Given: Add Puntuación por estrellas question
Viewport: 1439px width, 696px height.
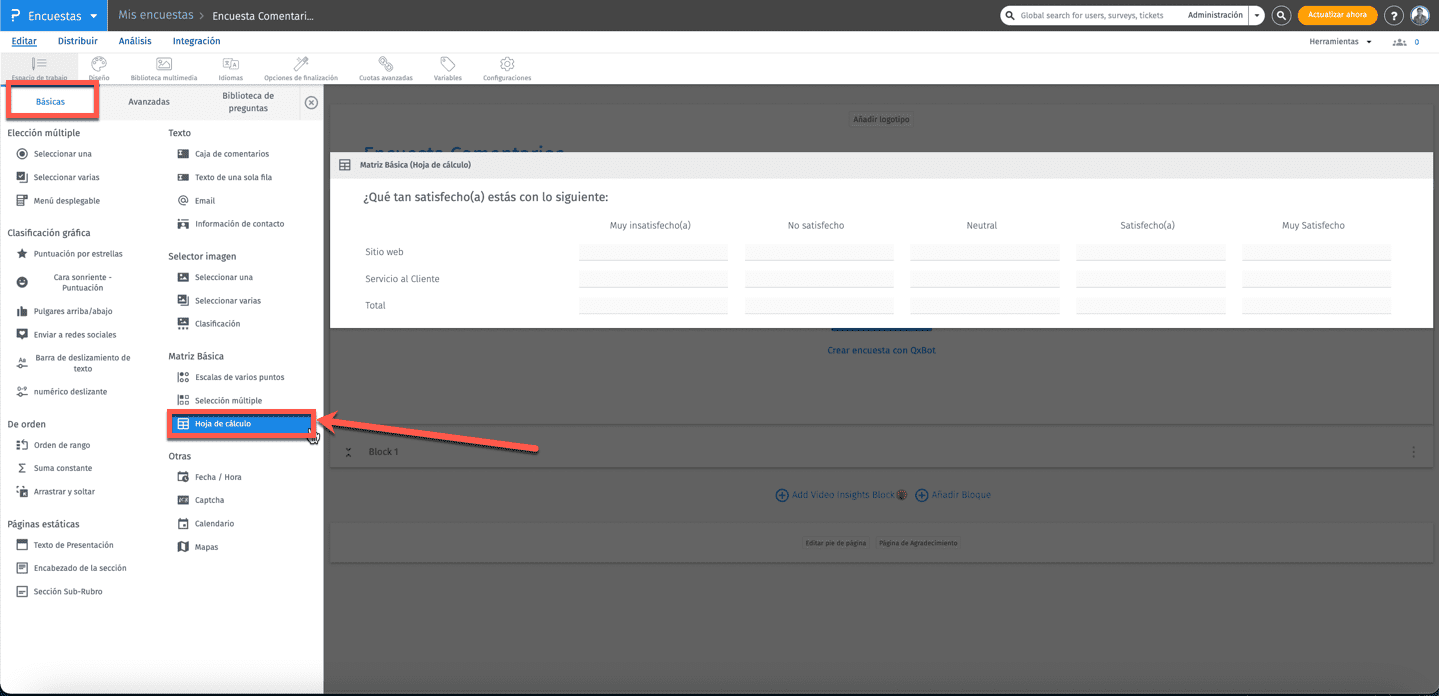Looking at the screenshot, I should click(69, 254).
